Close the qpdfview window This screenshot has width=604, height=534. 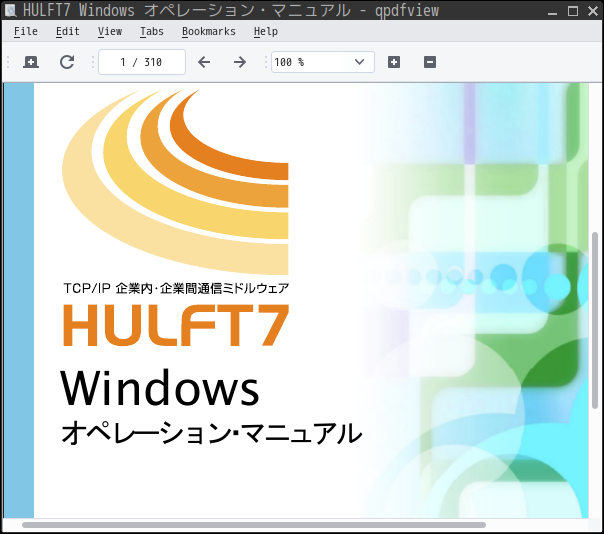(593, 11)
